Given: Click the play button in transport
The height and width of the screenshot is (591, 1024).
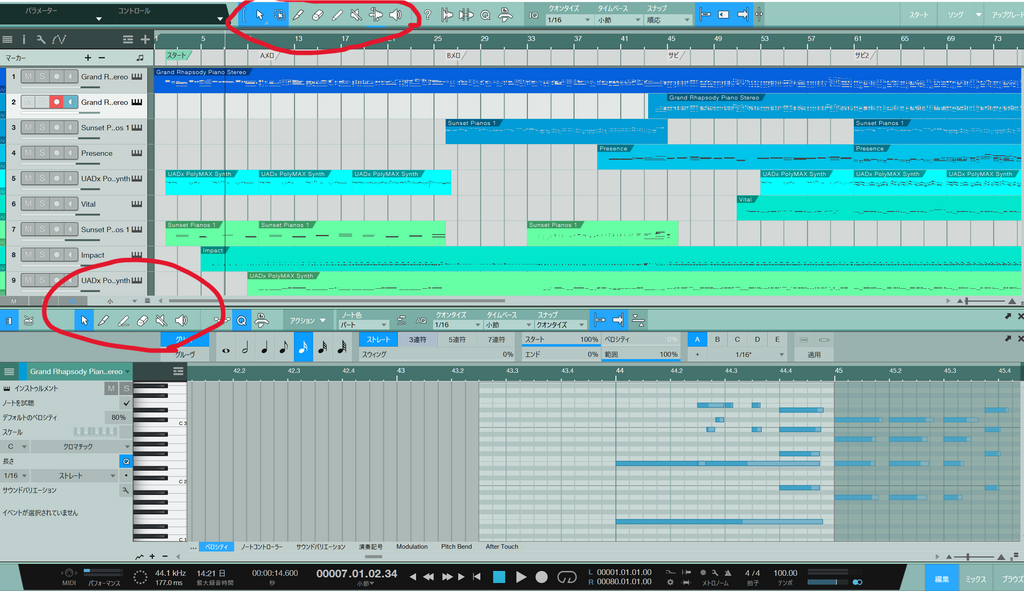Looking at the screenshot, I should (x=520, y=577).
